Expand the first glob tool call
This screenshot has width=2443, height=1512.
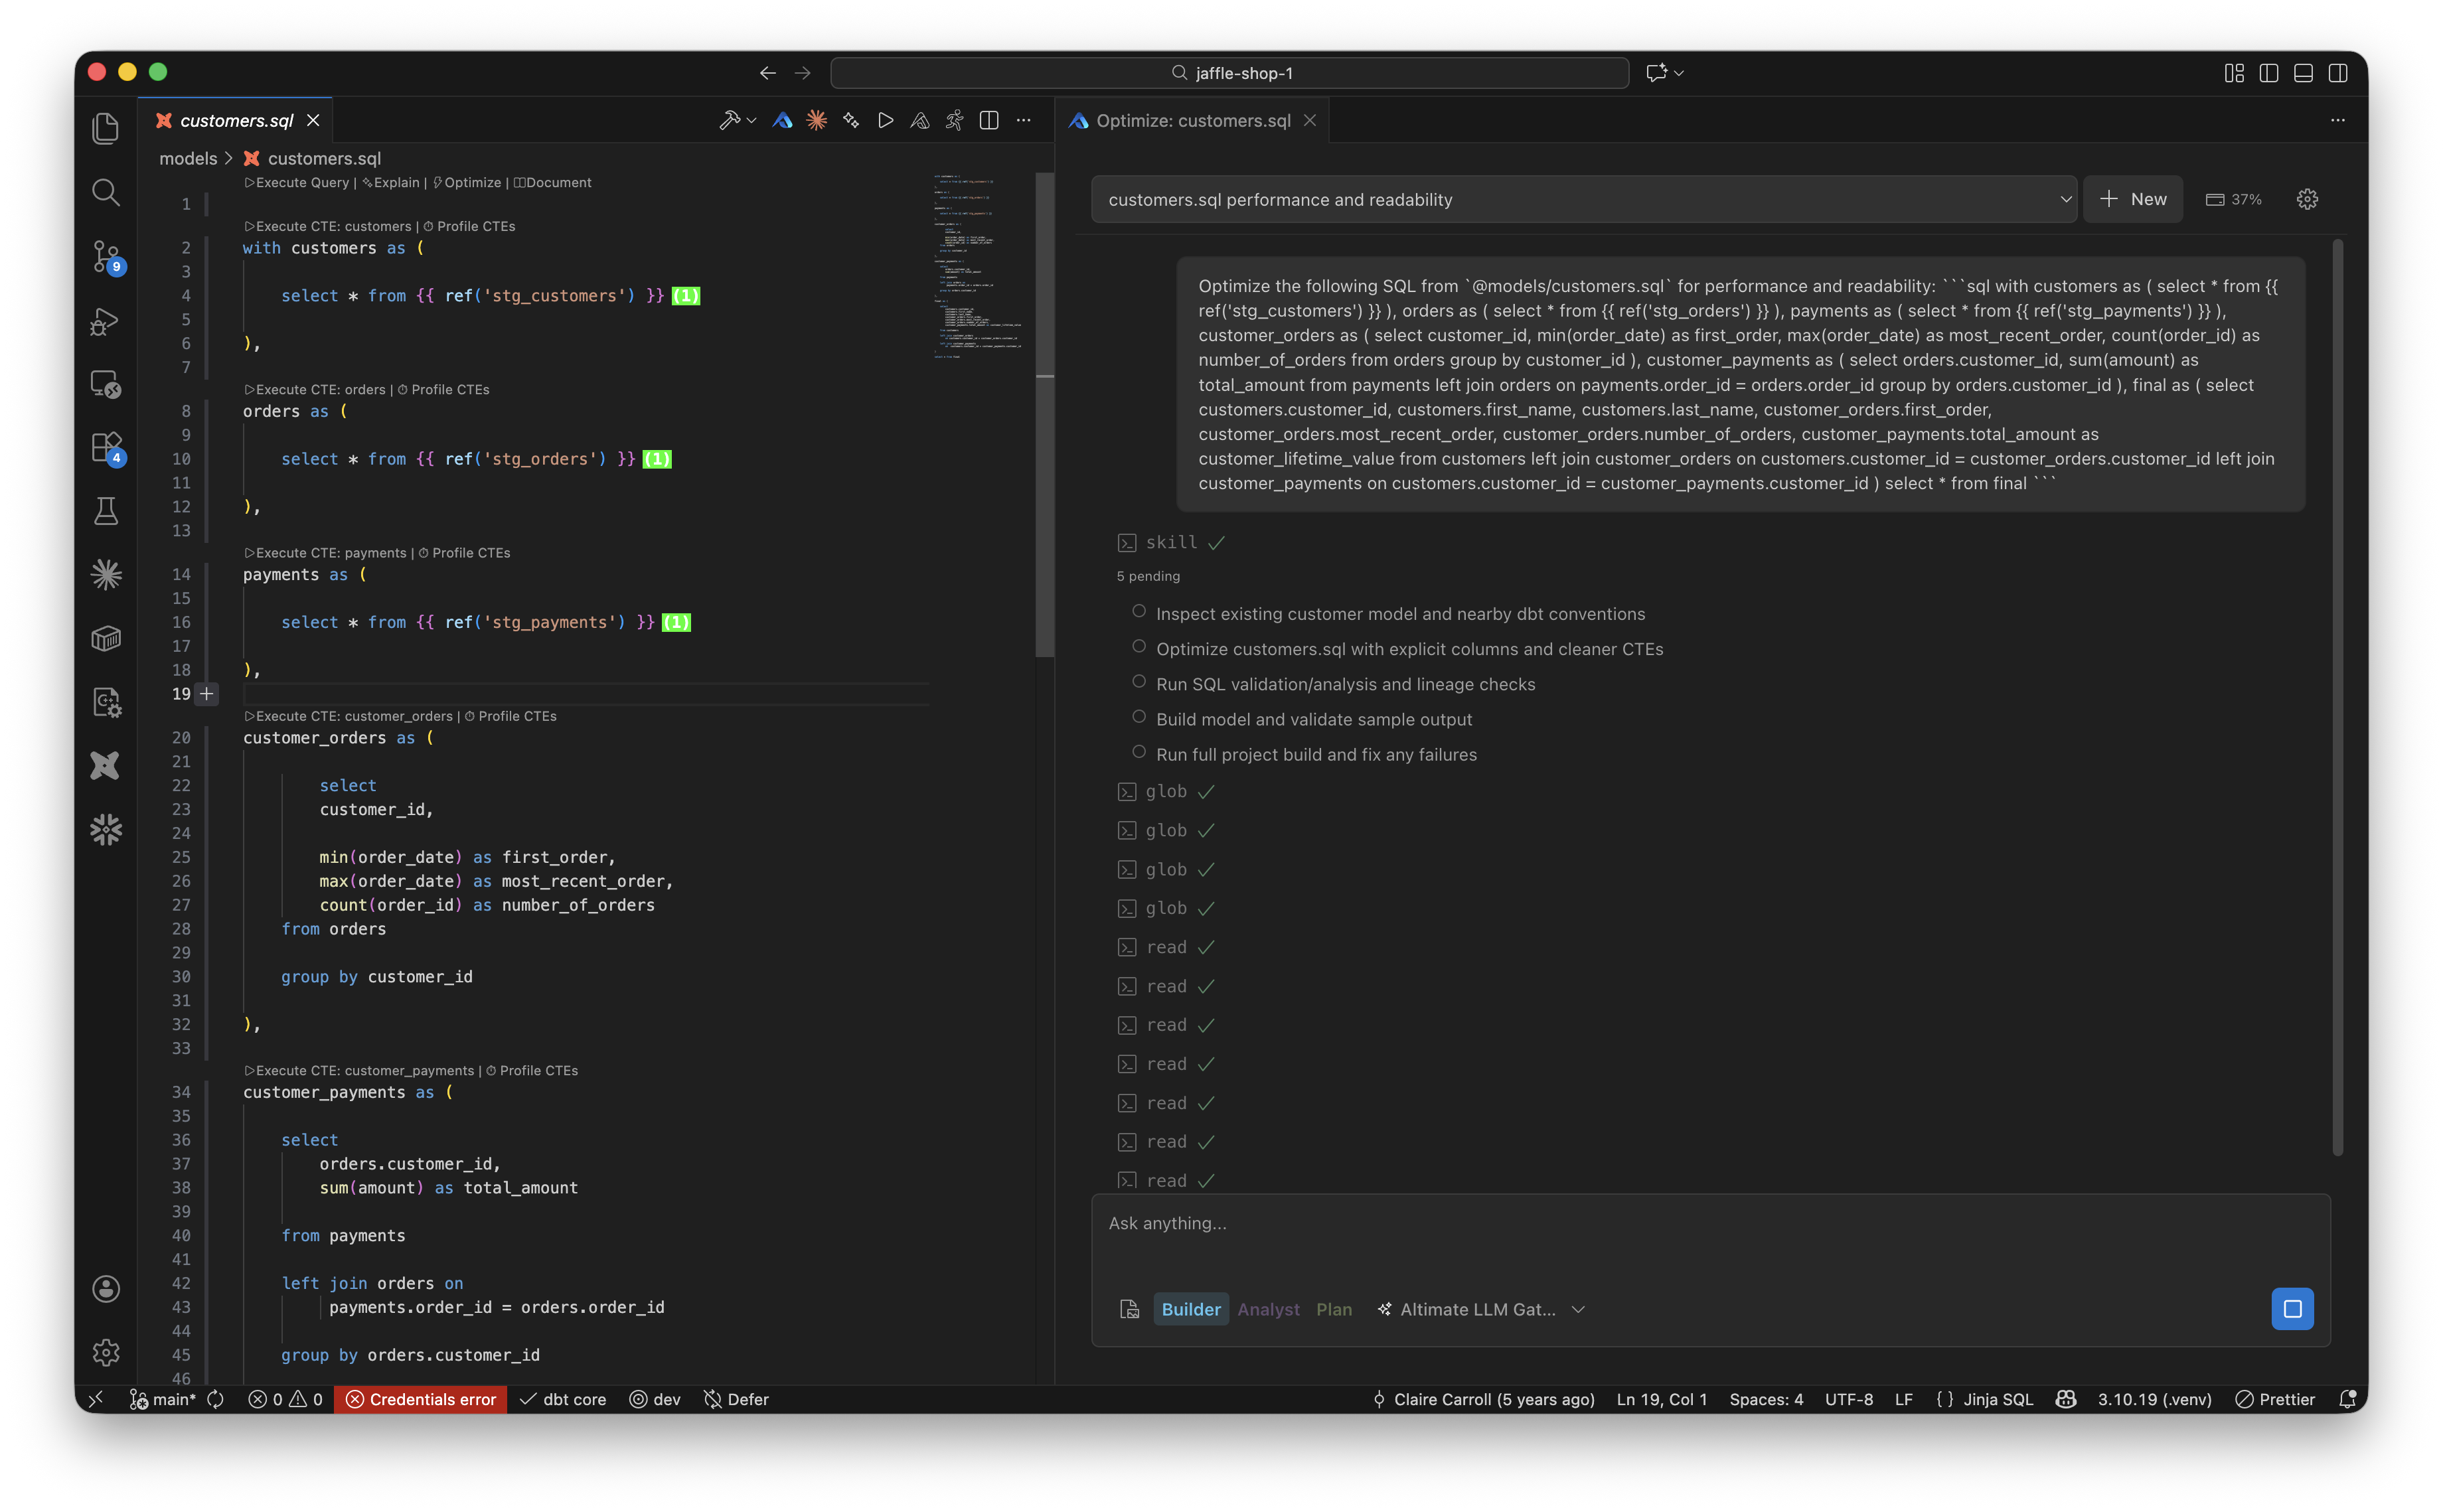pos(1166,791)
